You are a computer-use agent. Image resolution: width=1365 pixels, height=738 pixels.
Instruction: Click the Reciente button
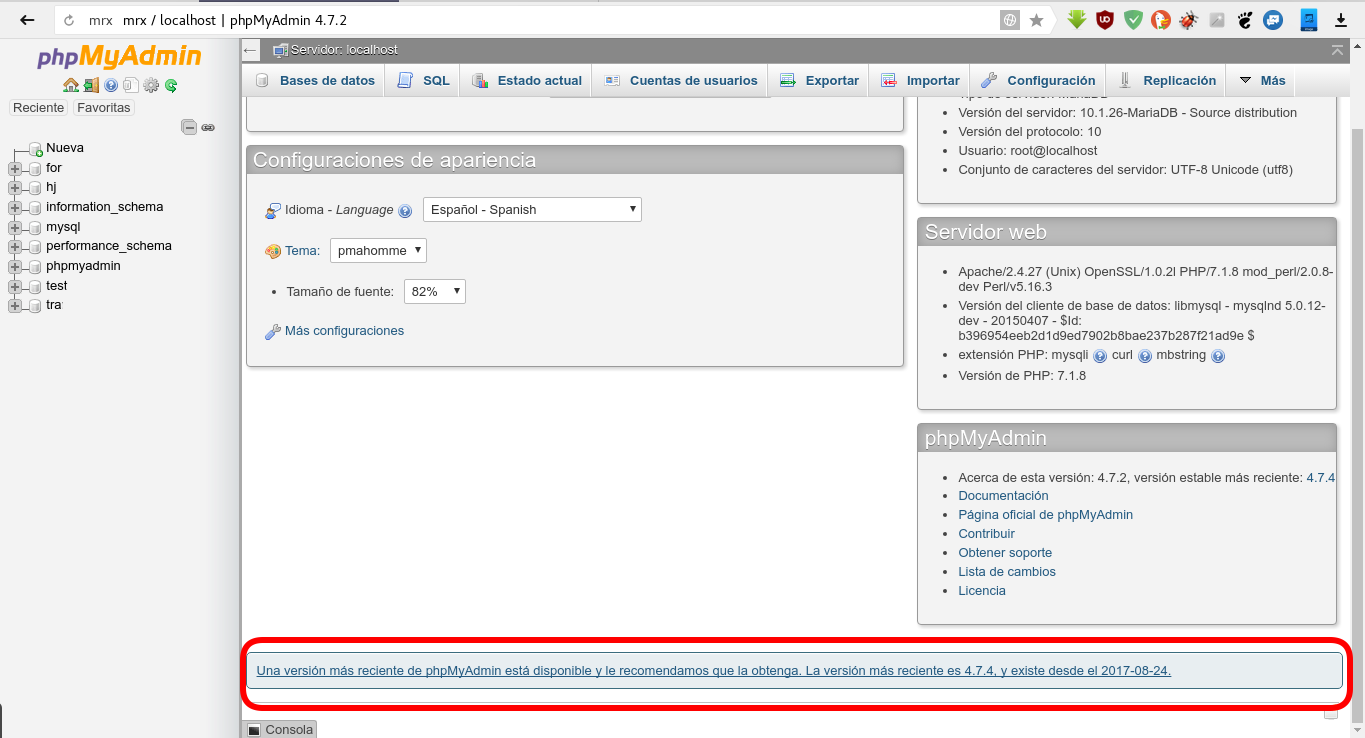(39, 108)
